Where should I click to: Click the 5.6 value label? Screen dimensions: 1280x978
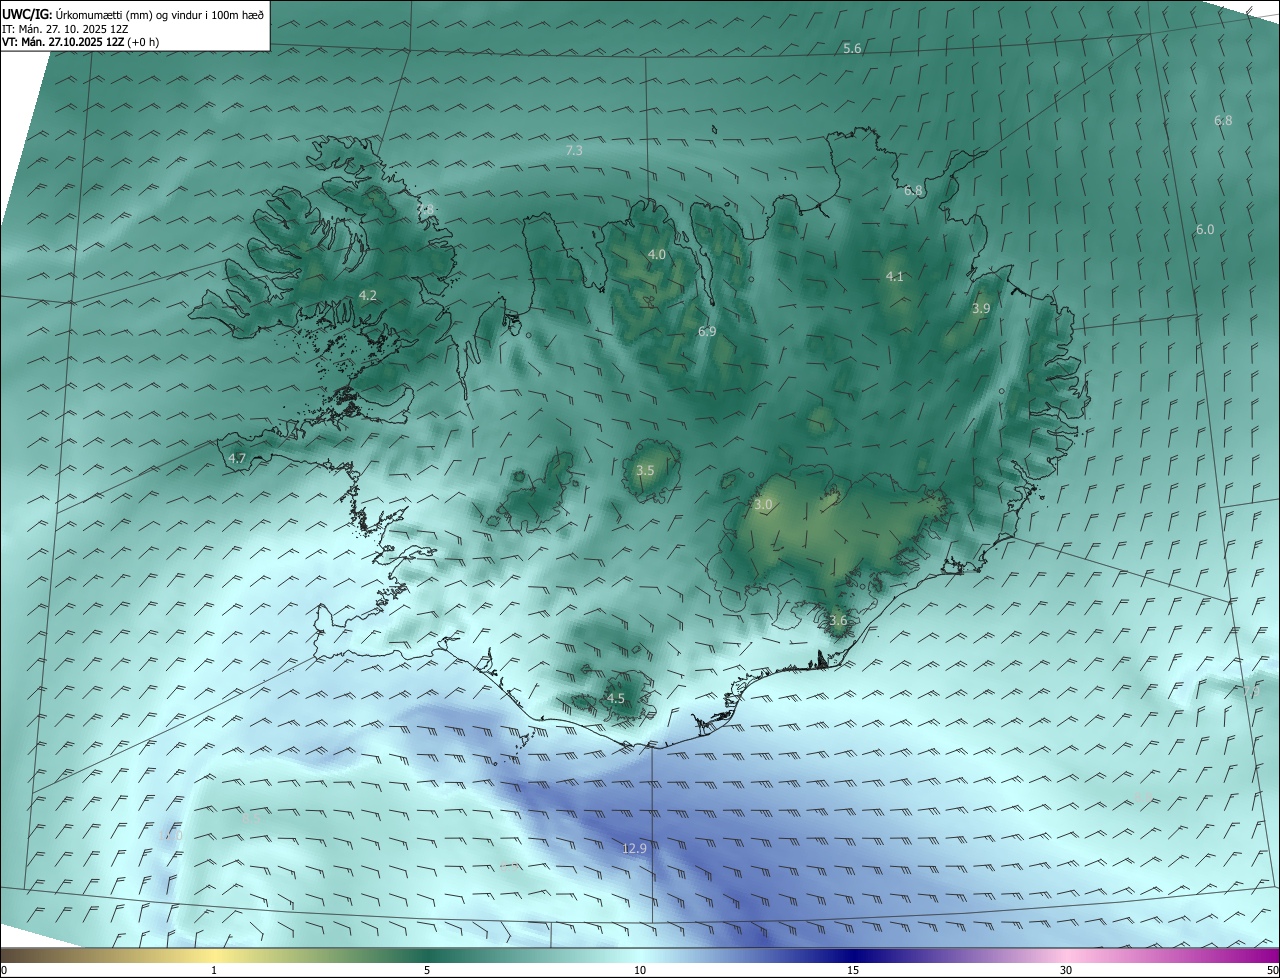click(x=852, y=48)
